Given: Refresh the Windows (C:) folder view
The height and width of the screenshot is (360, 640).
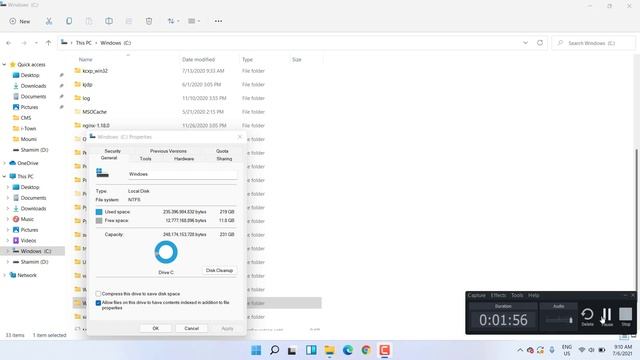Looking at the screenshot, I should tap(540, 43).
